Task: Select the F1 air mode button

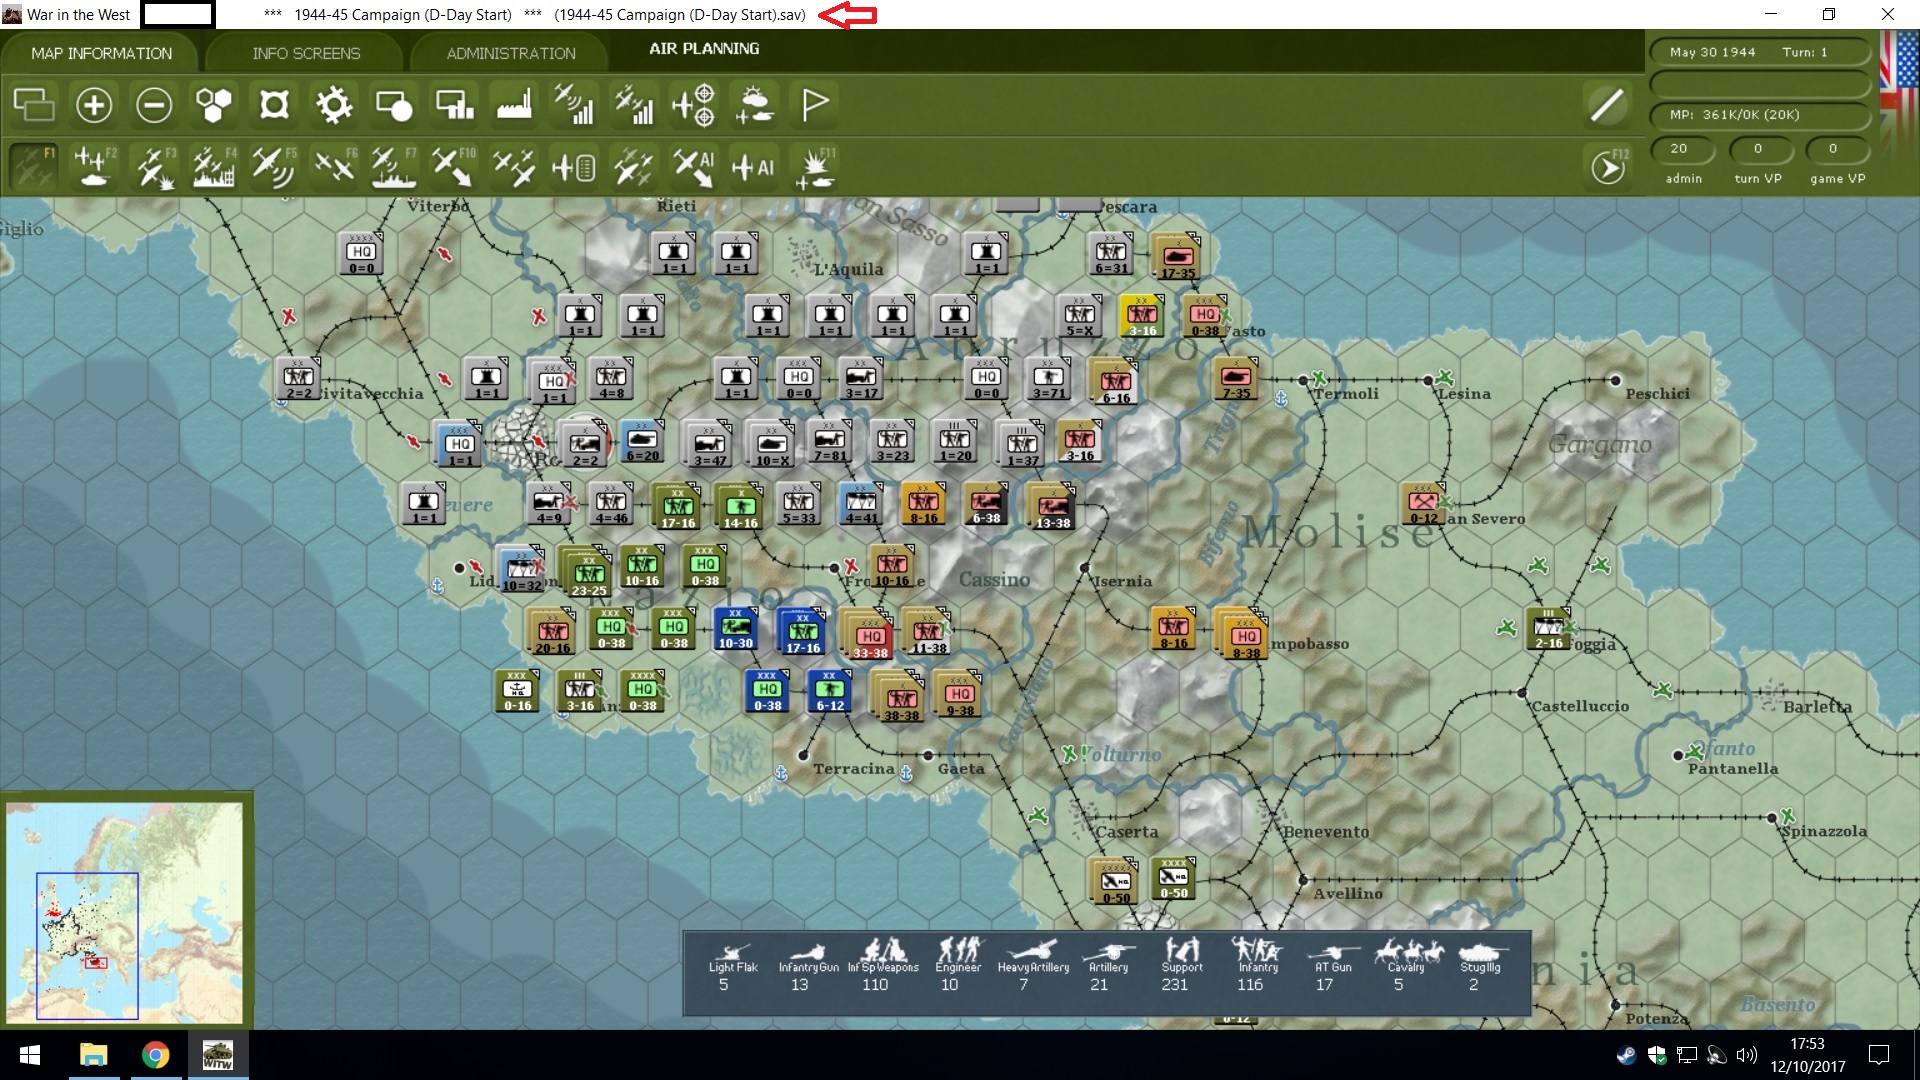Action: coord(34,166)
